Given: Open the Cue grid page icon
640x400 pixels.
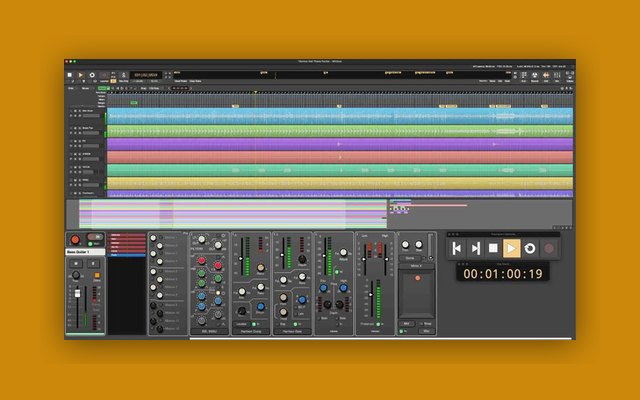Looking at the screenshot, I should click(524, 76).
